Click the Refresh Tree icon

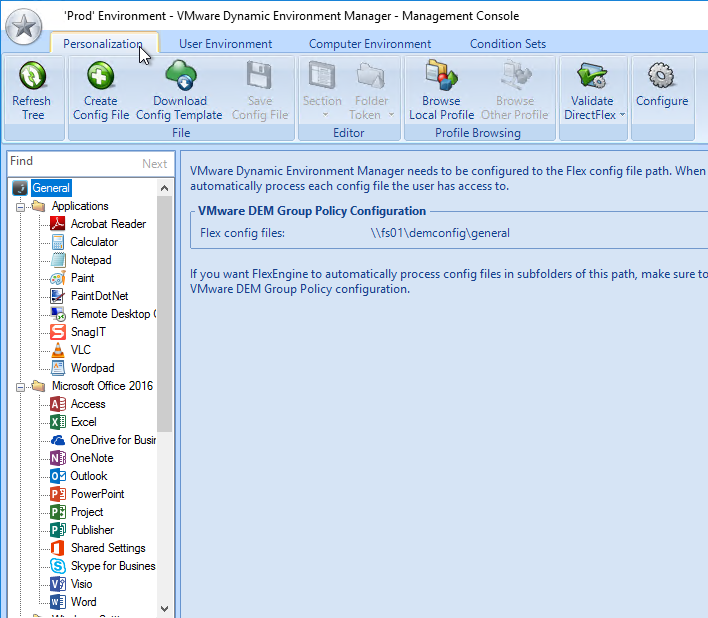pyautogui.click(x=32, y=76)
